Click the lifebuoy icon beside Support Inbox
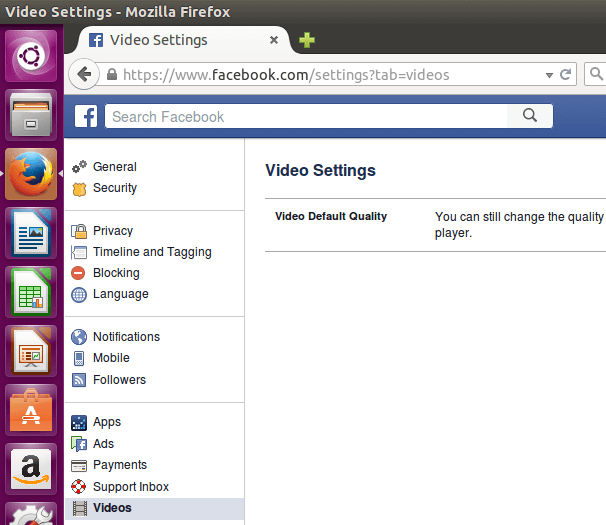 [78, 486]
